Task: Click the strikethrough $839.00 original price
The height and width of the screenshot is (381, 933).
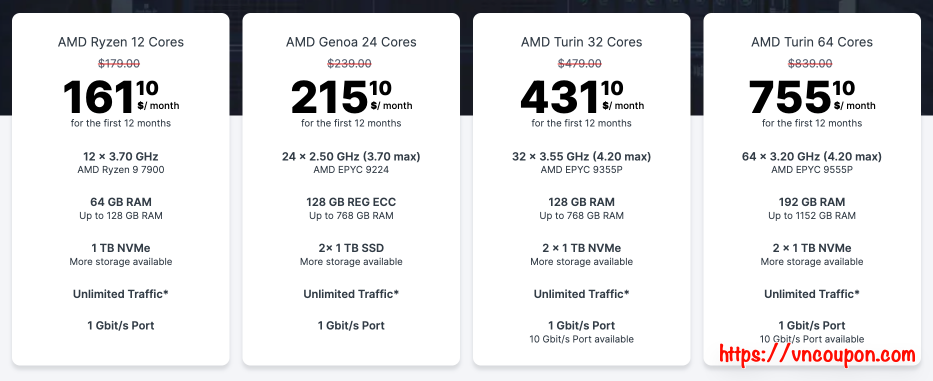Action: [x=812, y=63]
